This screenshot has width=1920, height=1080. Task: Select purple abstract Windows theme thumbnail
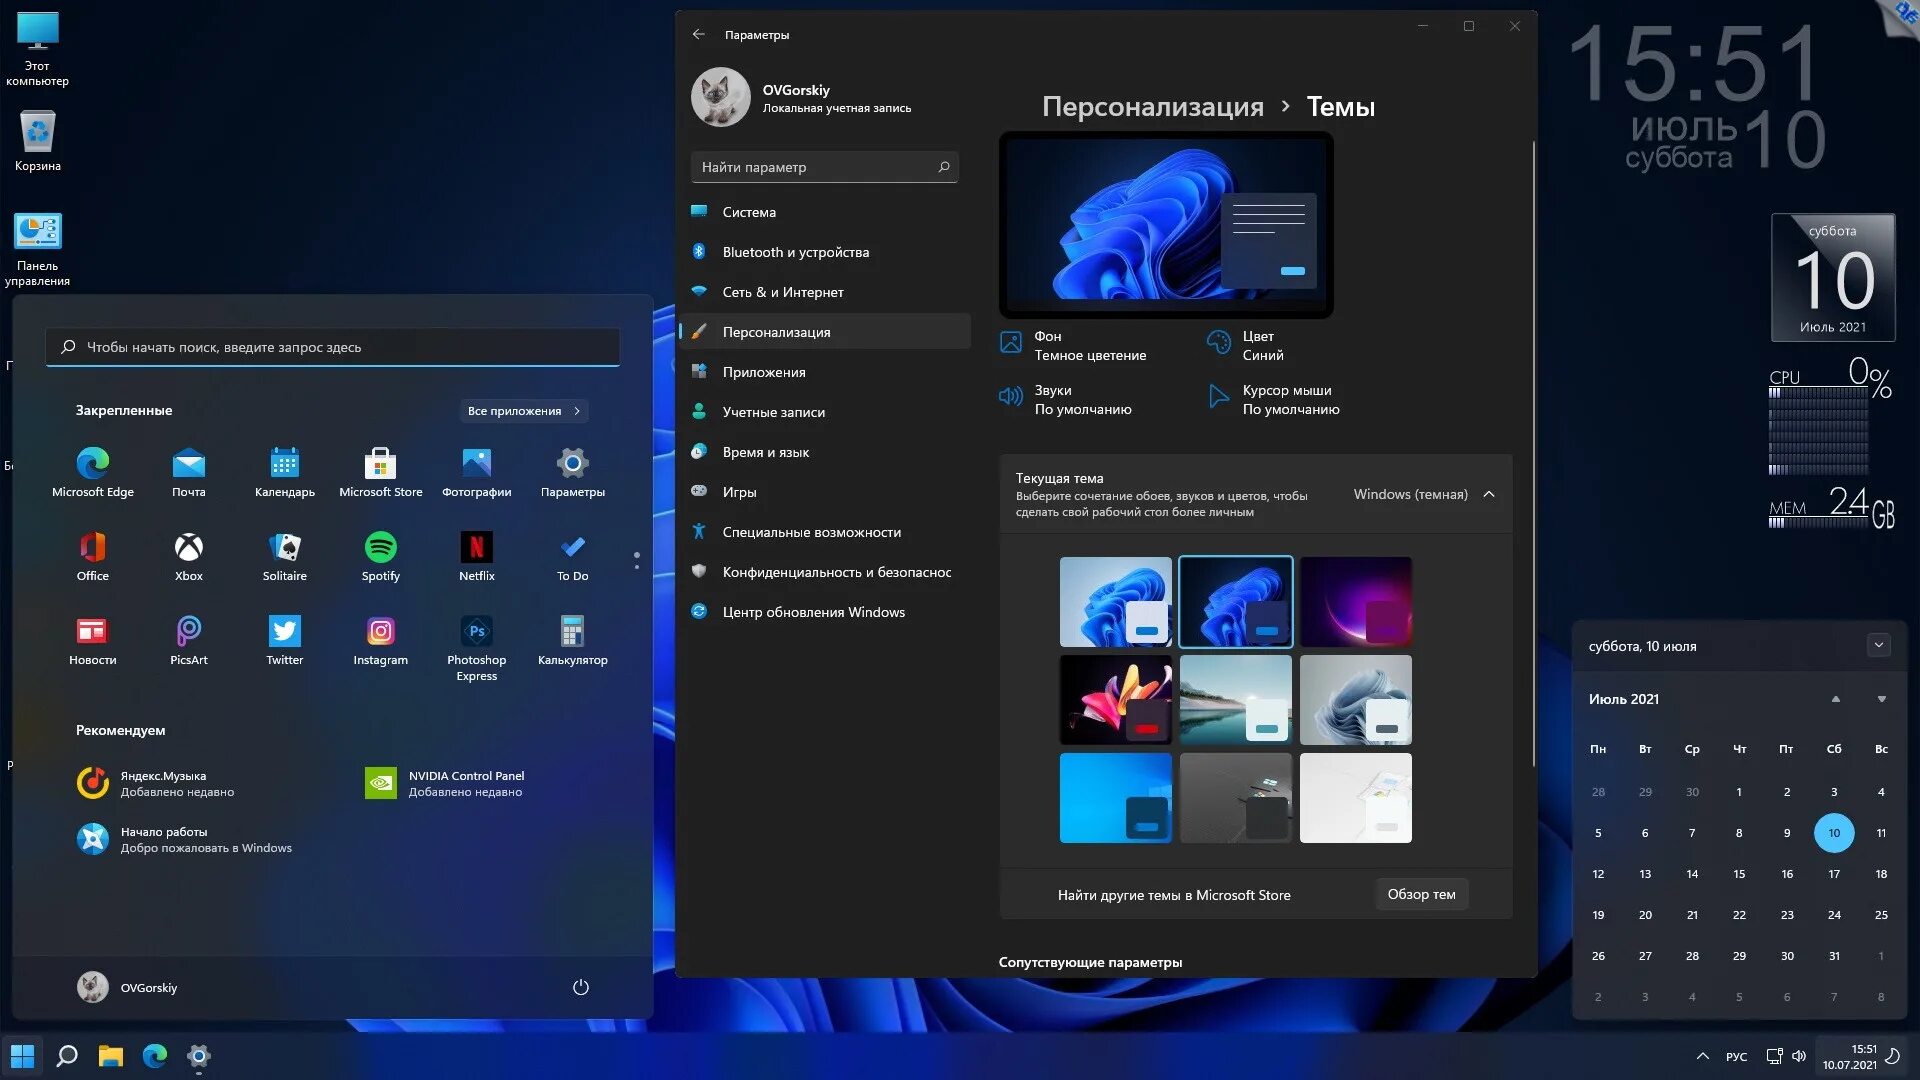(1354, 601)
